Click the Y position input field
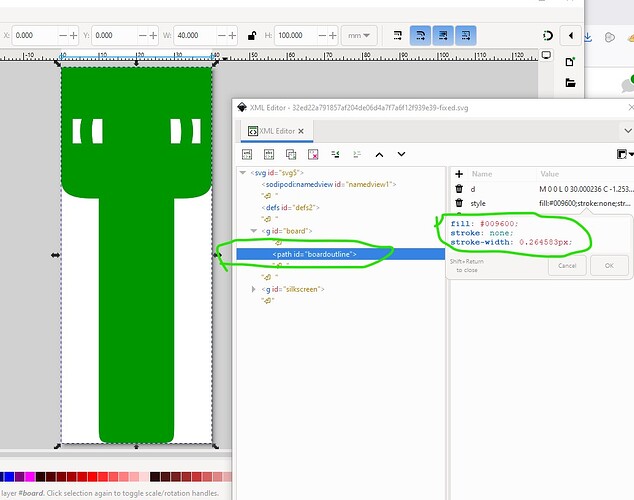Screen dimensions: 634x500 click(x=114, y=36)
